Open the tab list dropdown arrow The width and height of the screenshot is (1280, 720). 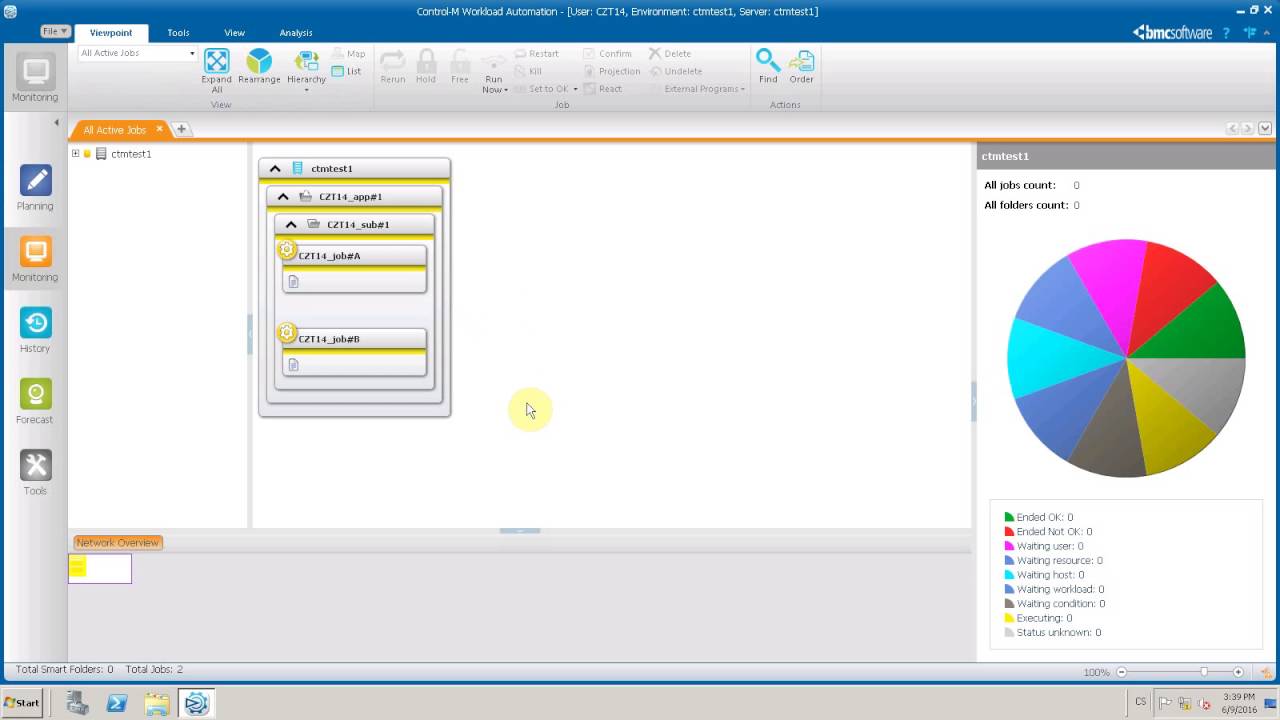tap(1265, 128)
